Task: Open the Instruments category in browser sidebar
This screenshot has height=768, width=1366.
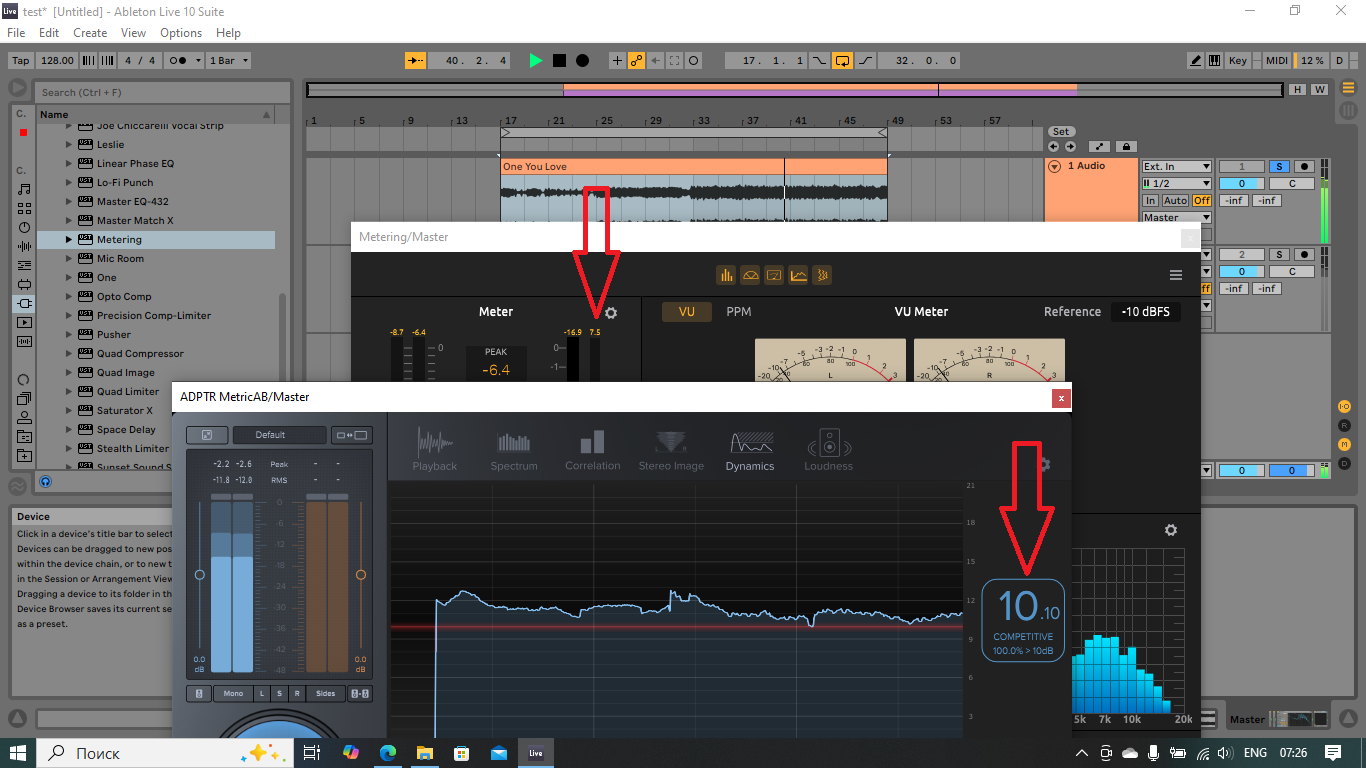Action: (x=24, y=227)
